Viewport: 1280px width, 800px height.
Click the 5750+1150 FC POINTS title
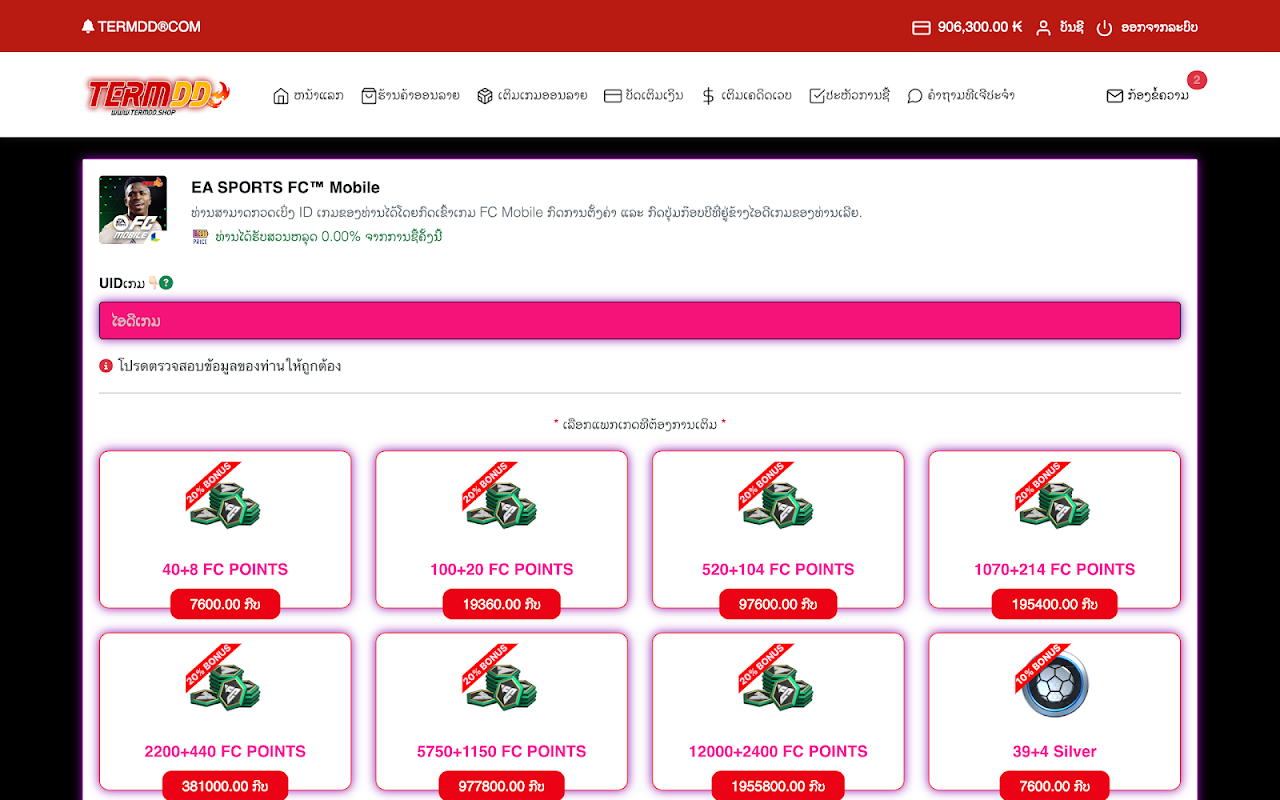coord(501,751)
